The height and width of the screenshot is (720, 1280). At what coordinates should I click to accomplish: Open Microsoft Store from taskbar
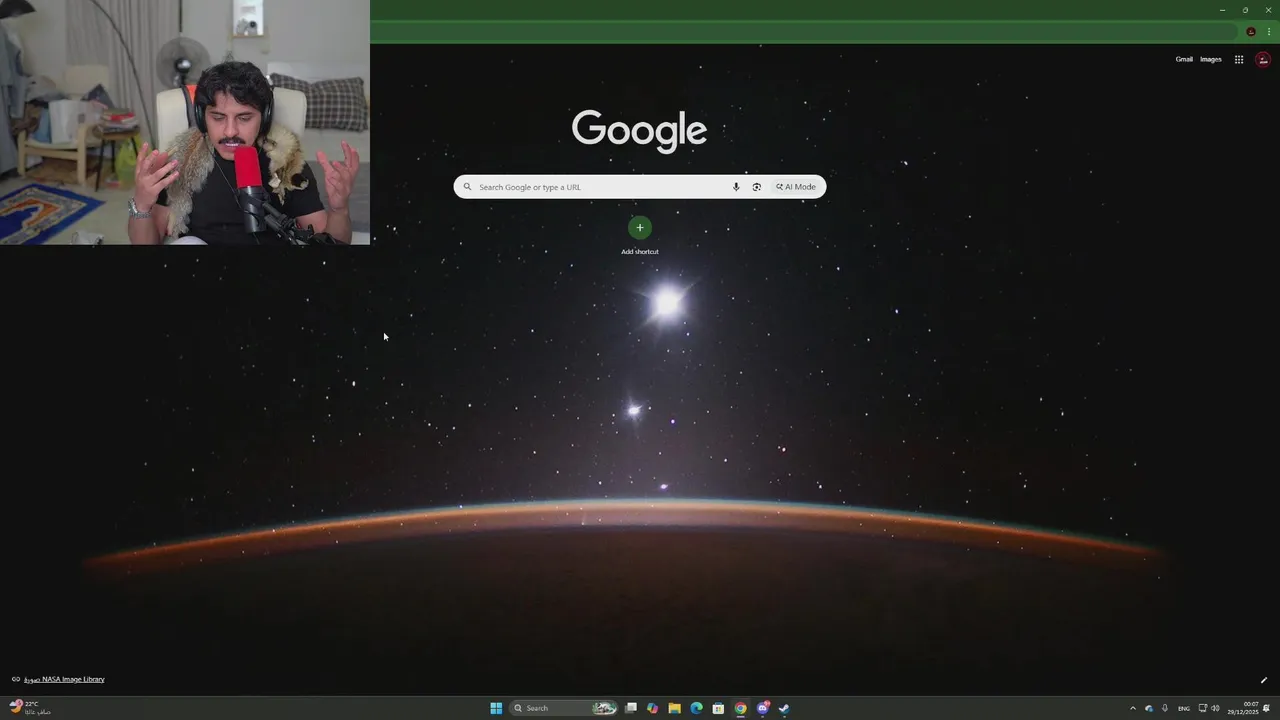718,708
